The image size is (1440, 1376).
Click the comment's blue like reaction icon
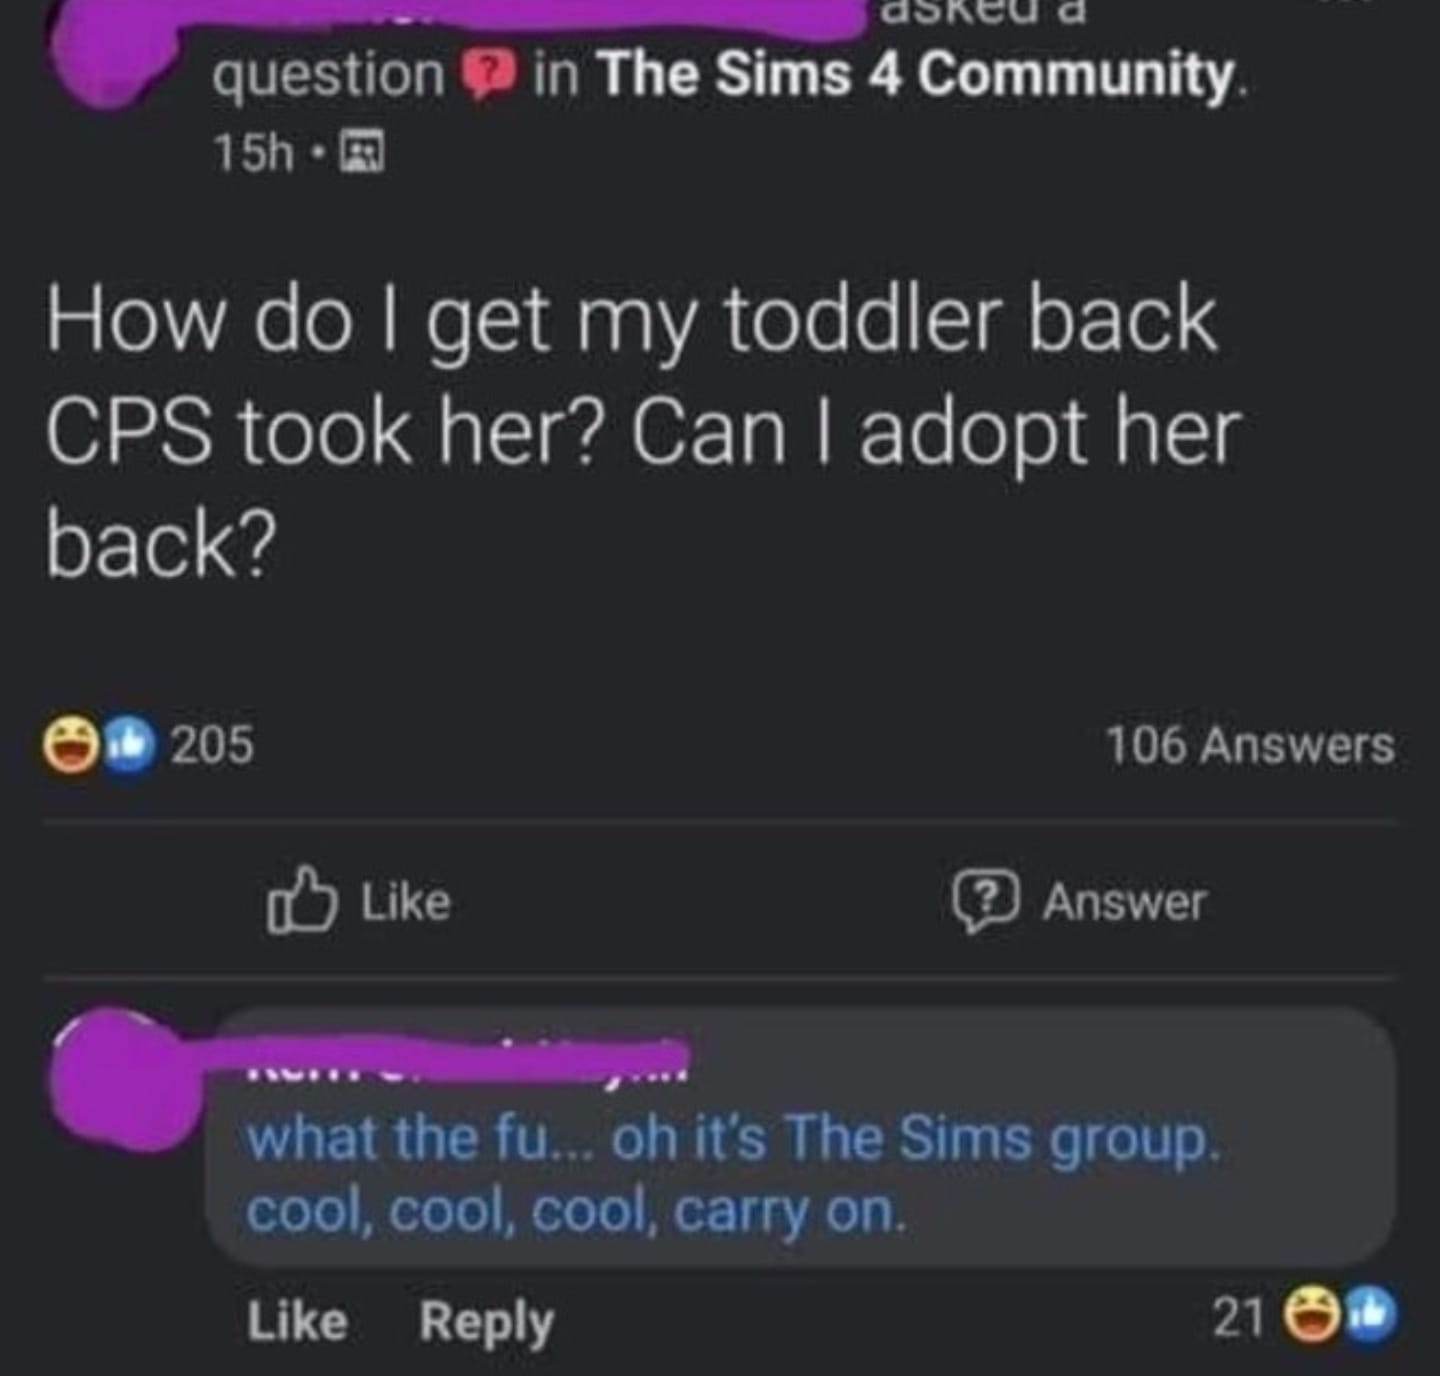1368,1317
